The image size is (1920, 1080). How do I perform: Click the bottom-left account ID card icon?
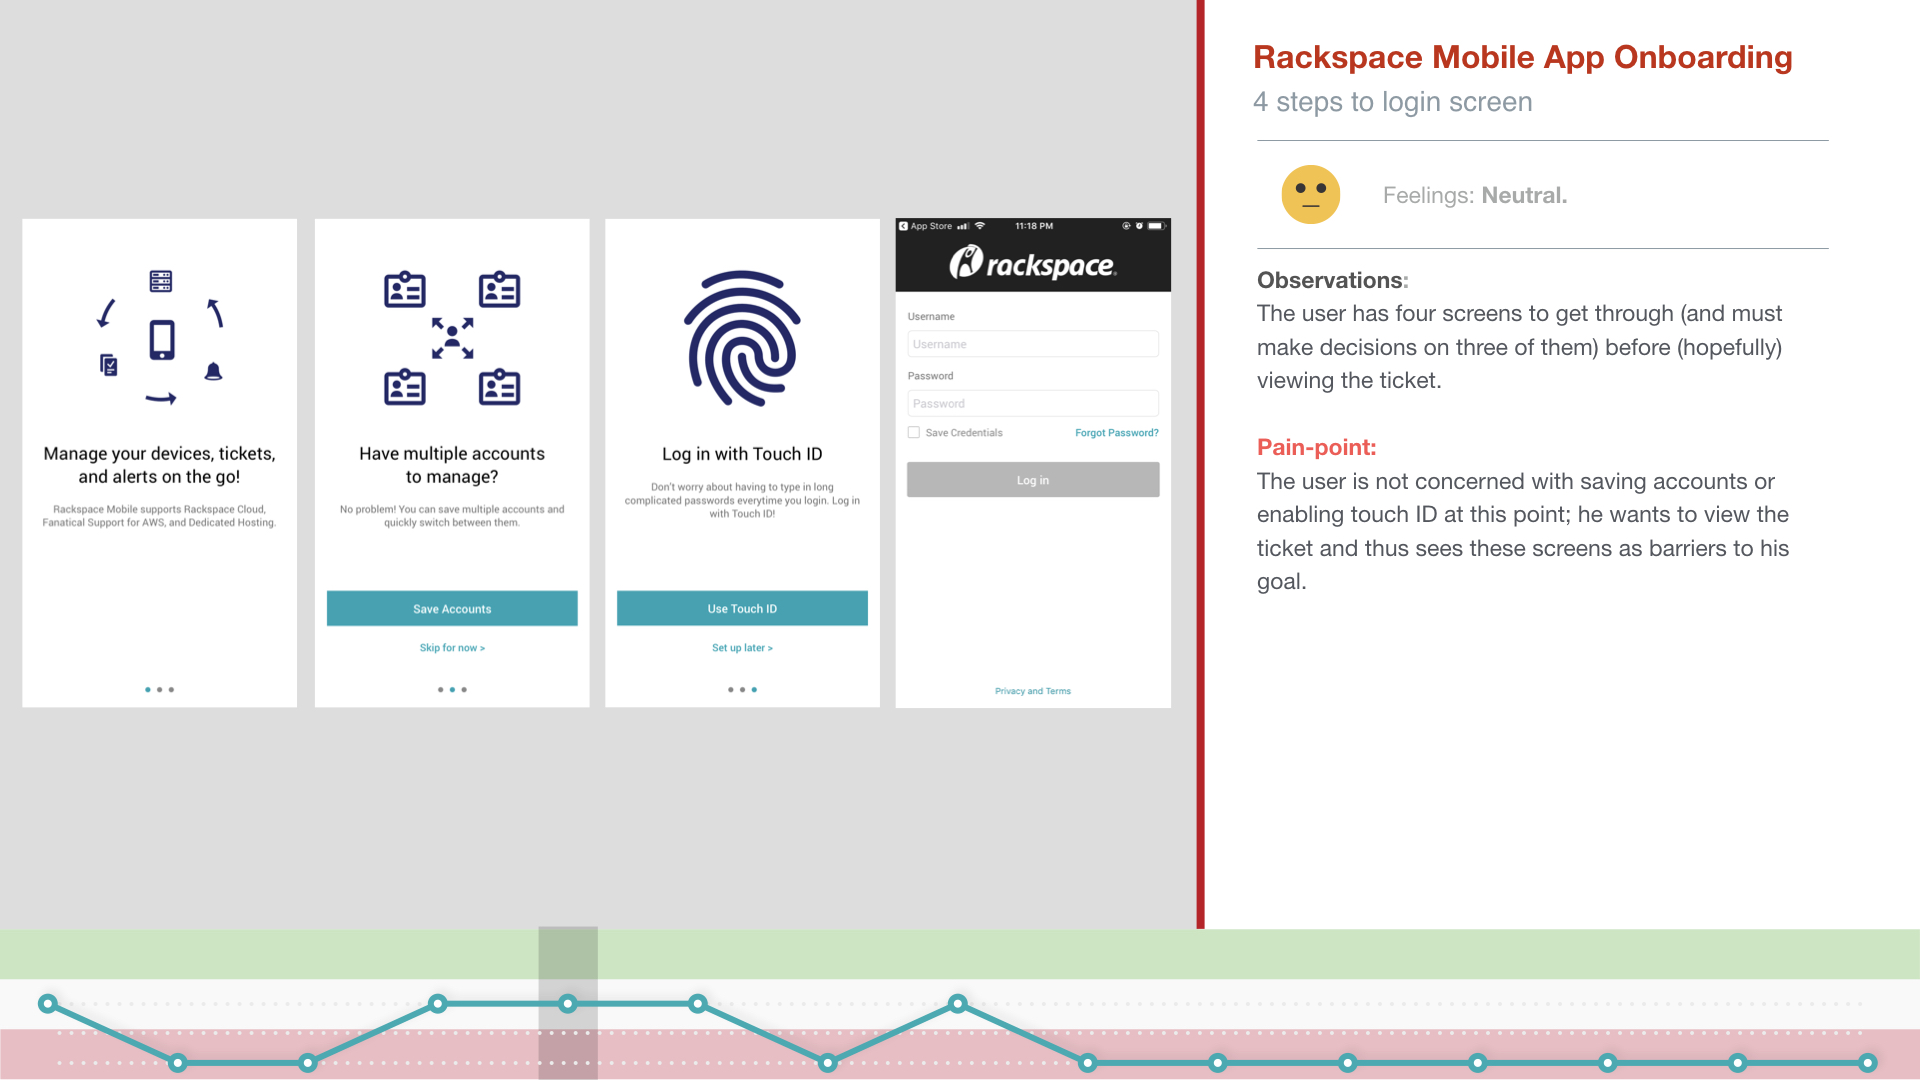coord(405,387)
